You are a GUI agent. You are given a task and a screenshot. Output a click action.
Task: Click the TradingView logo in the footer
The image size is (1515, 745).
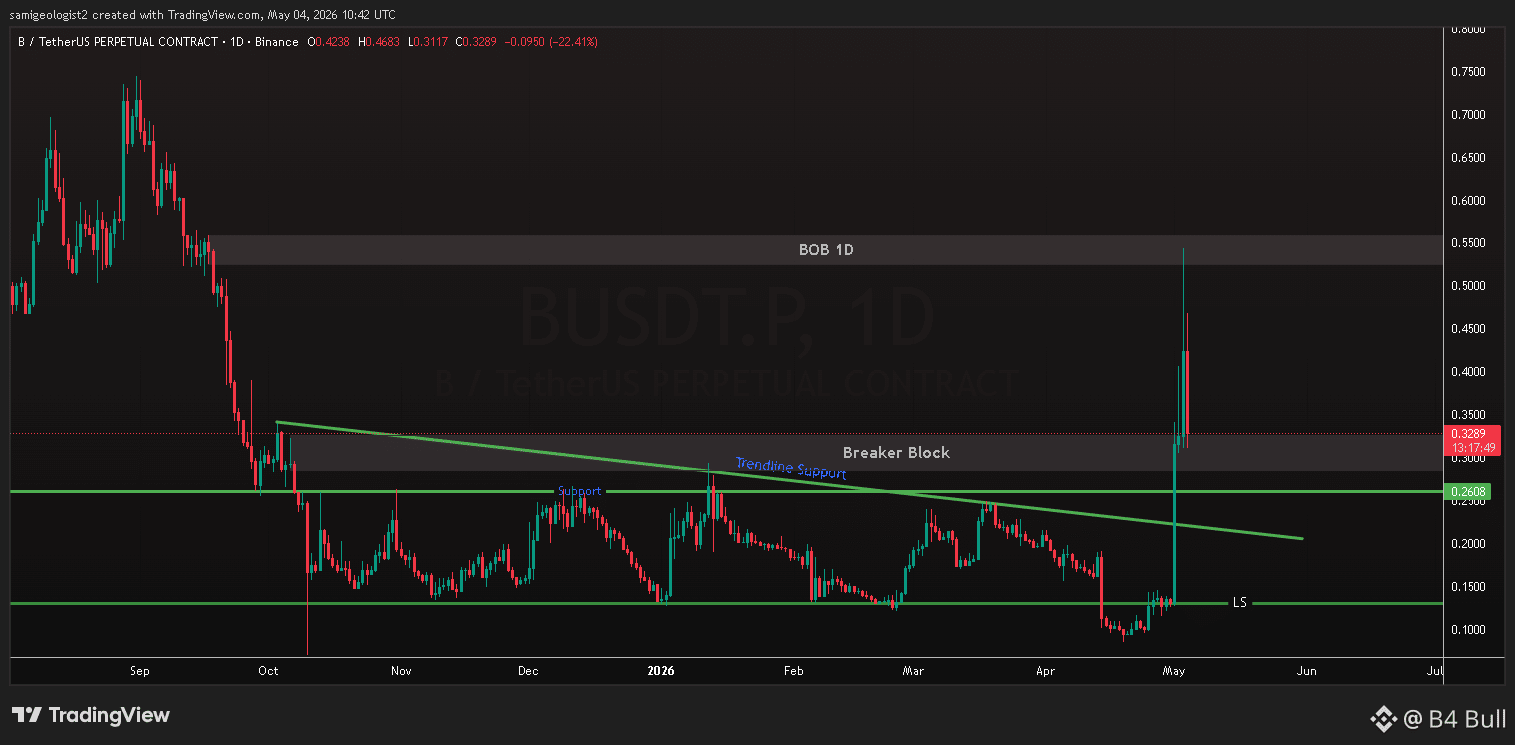coord(91,715)
